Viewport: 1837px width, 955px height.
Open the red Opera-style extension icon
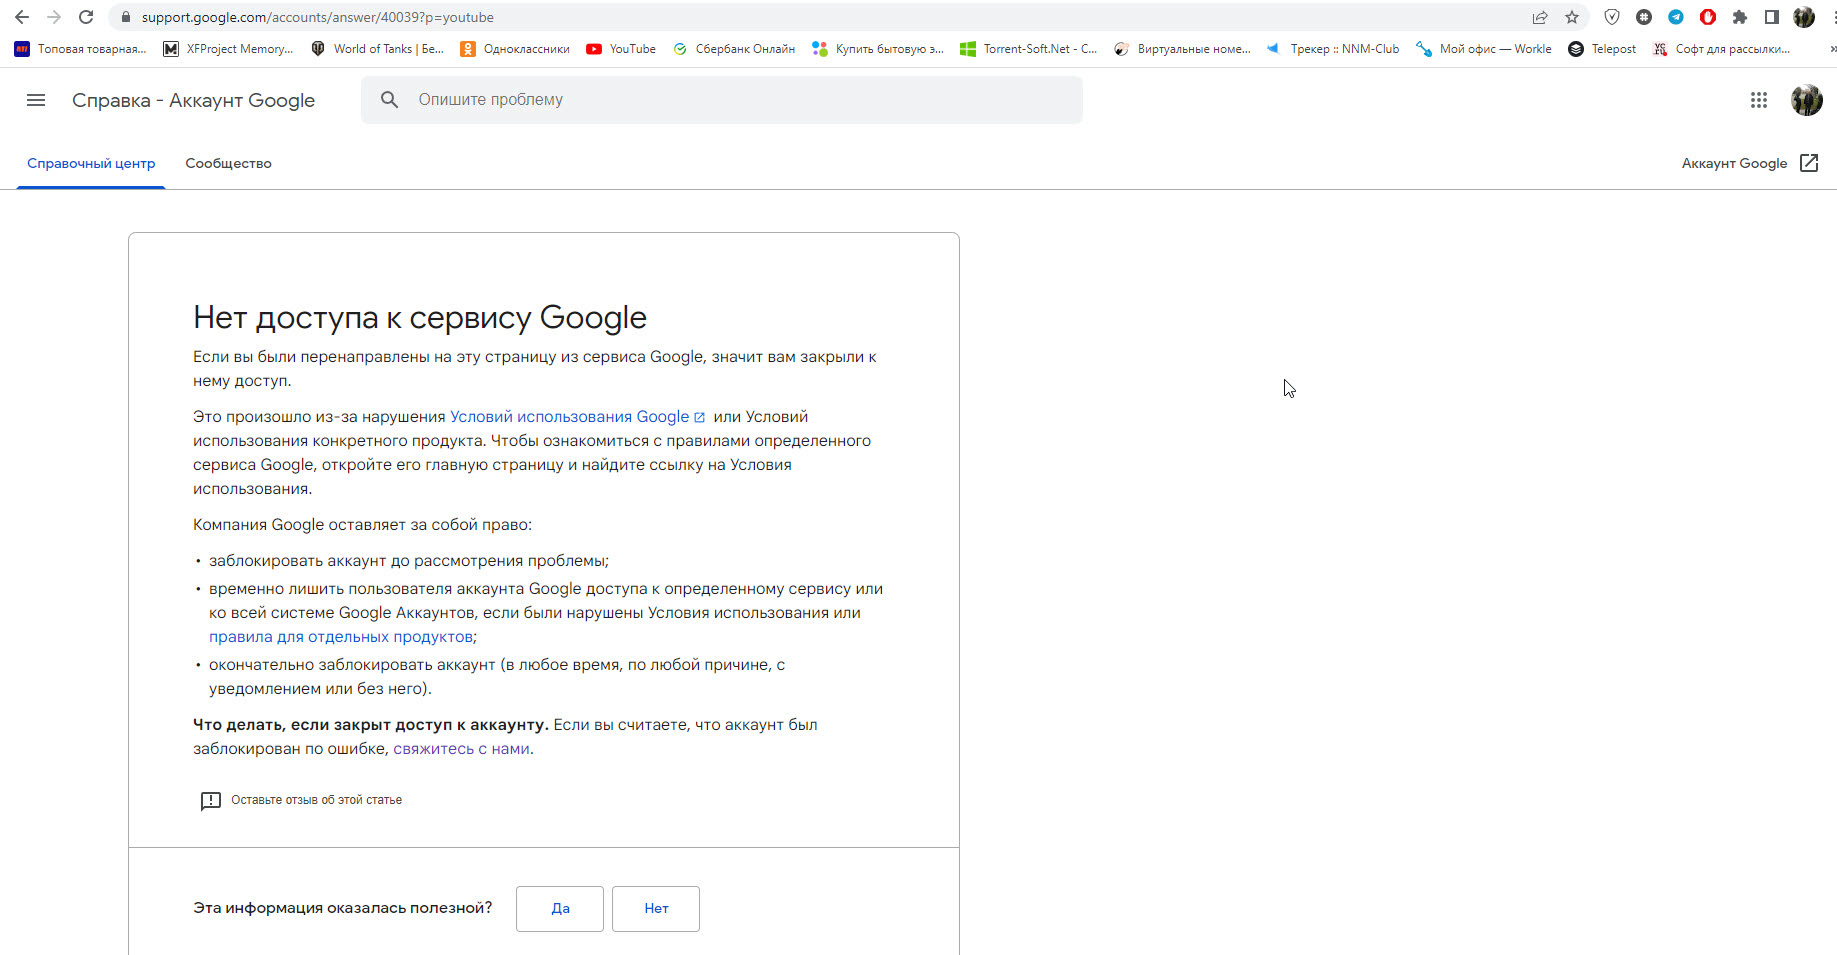point(1708,17)
